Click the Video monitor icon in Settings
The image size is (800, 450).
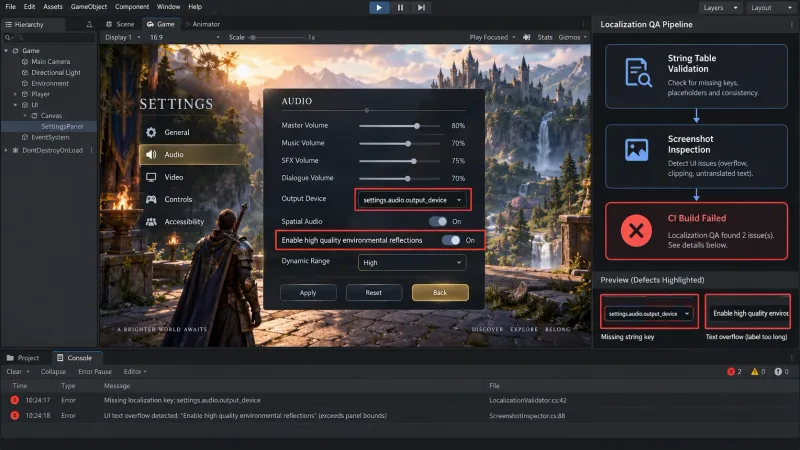point(151,177)
